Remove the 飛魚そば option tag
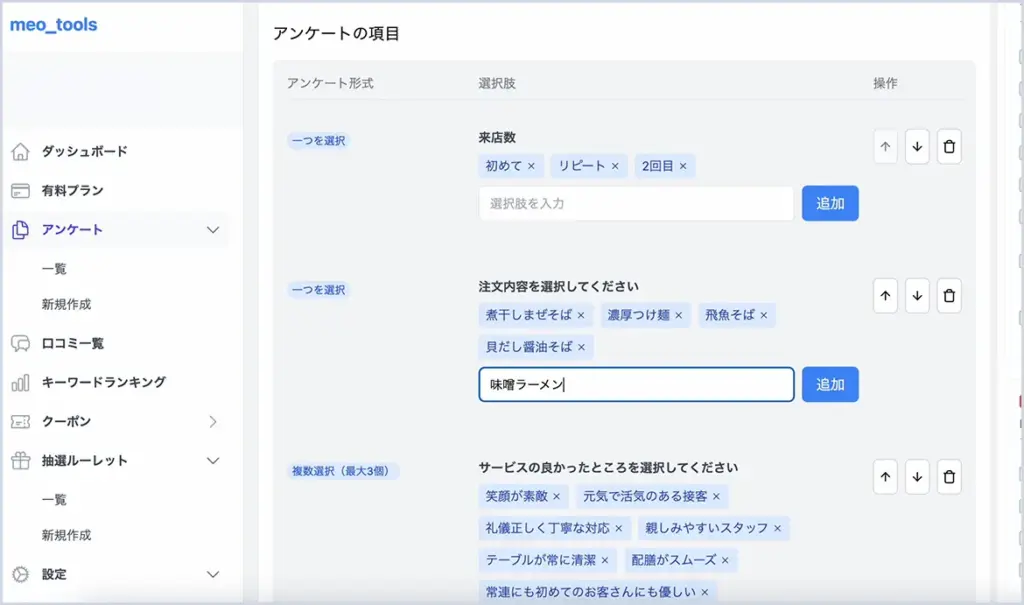The image size is (1024, 605). click(x=764, y=315)
